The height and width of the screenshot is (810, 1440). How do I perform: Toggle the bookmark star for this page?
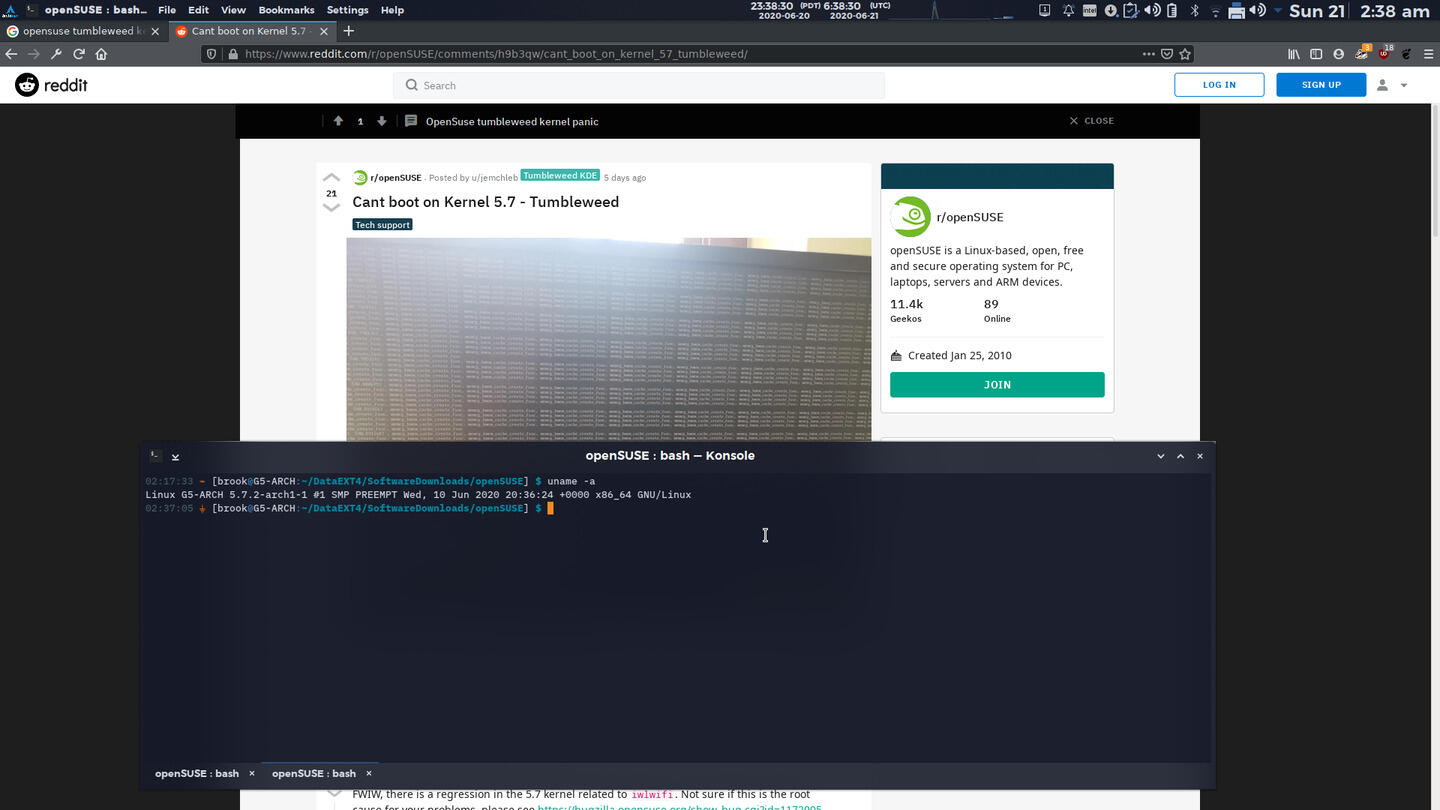click(1185, 54)
